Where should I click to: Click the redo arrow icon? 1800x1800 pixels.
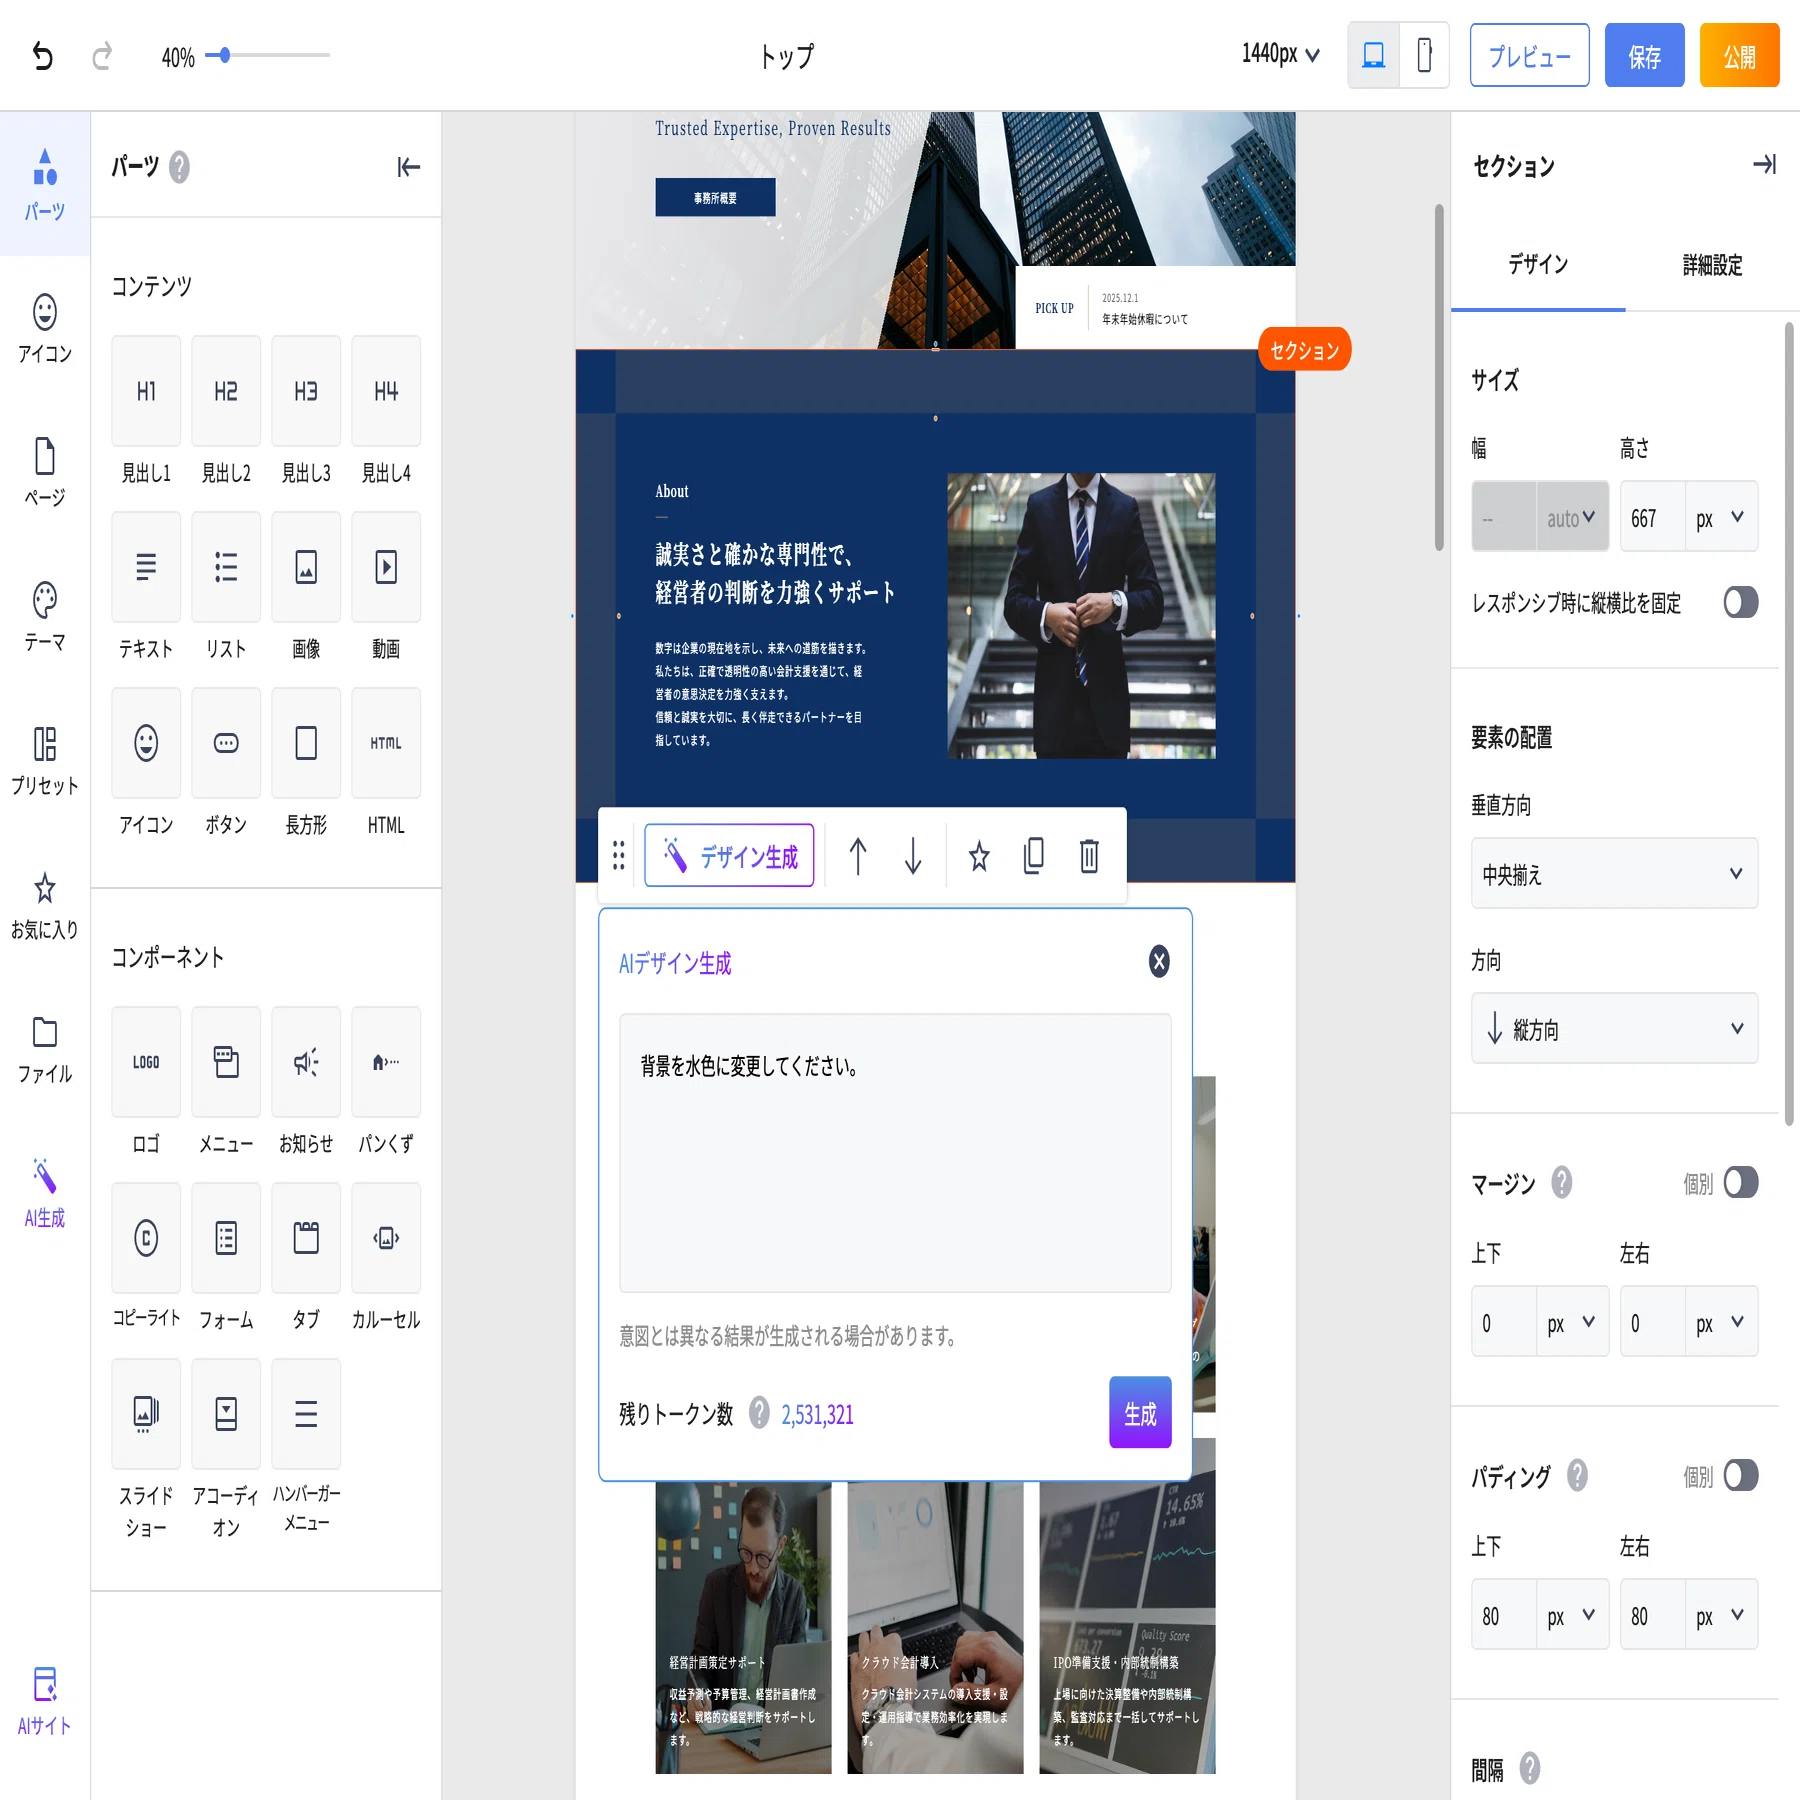point(102,56)
